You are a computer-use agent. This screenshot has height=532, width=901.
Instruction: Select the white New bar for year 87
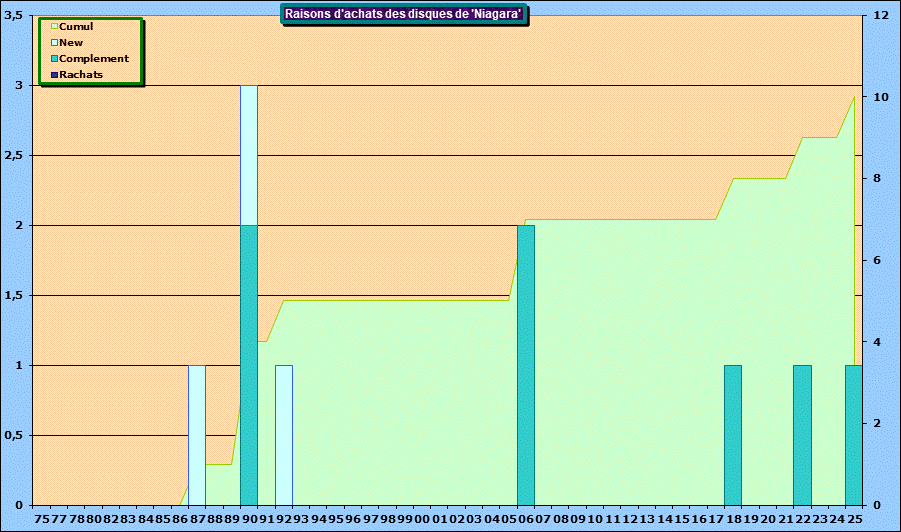click(197, 435)
